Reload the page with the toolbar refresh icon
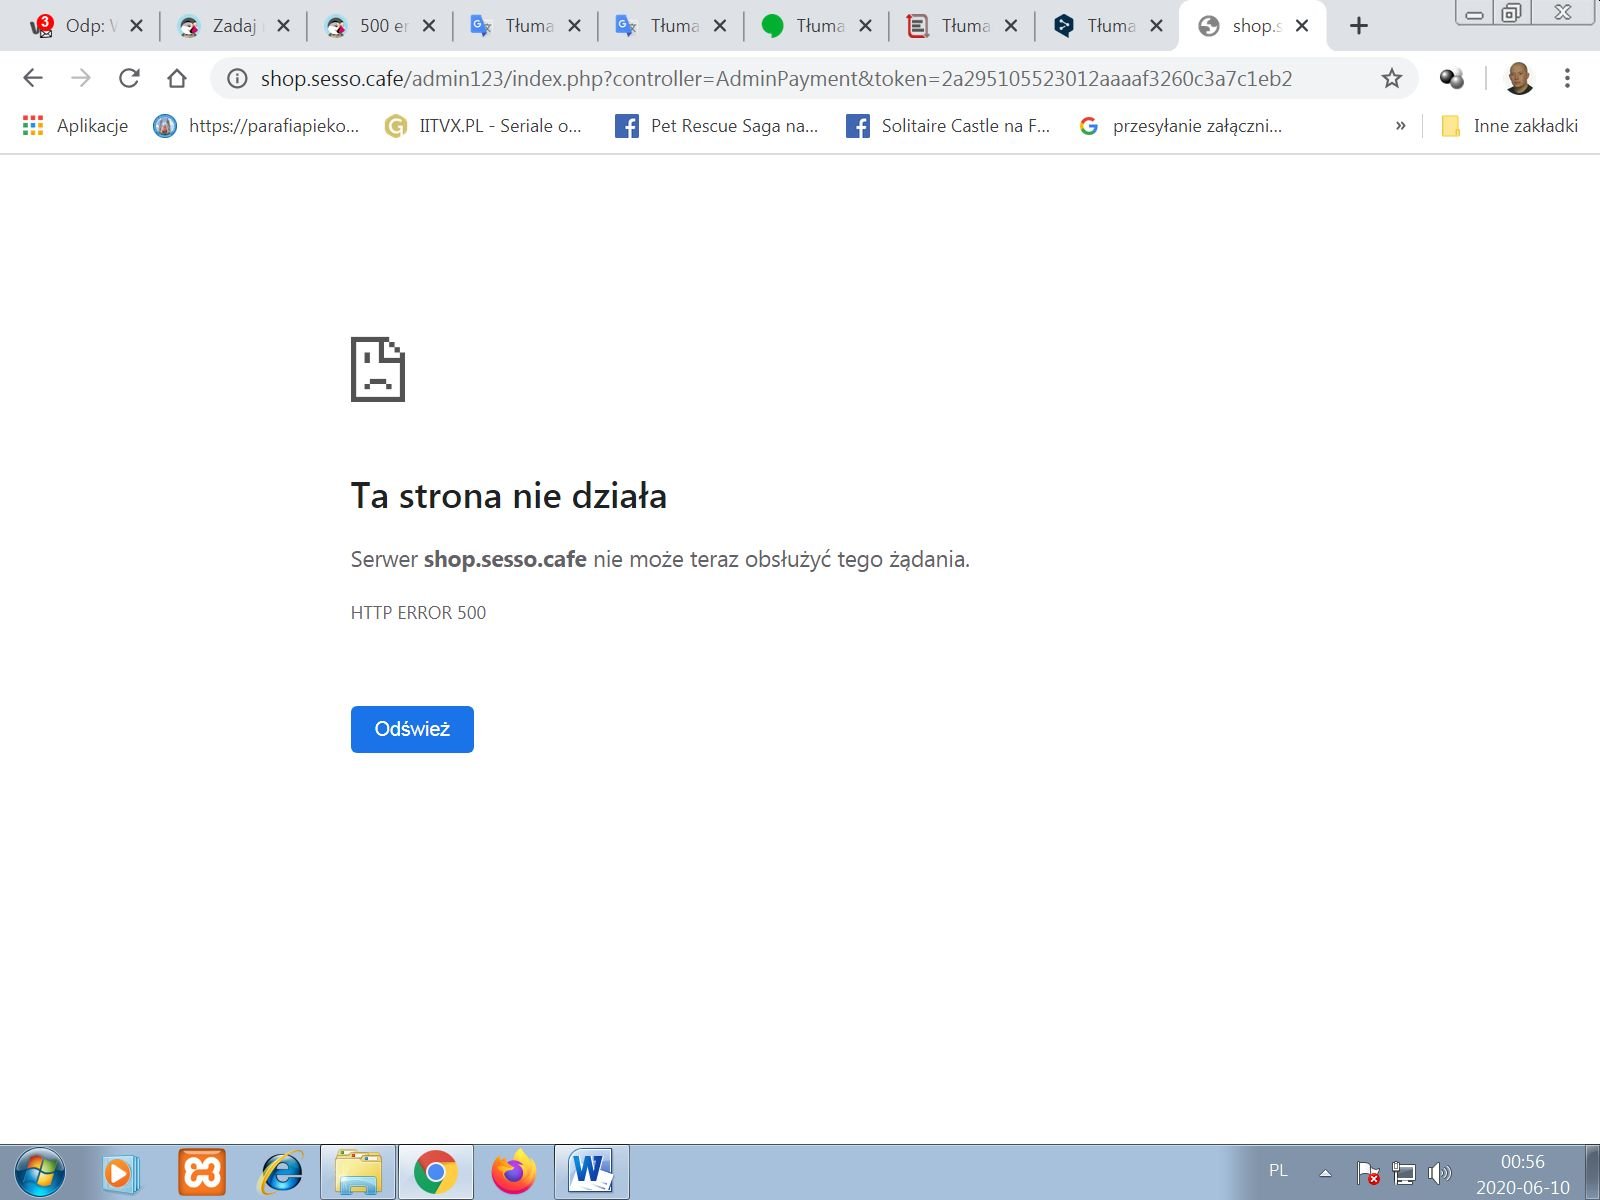The image size is (1600, 1200). (129, 78)
